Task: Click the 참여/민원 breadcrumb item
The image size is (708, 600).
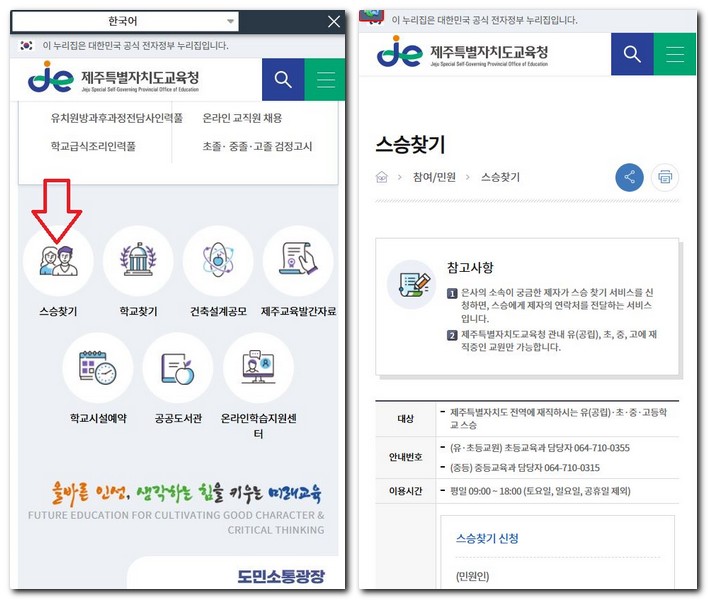Action: point(433,177)
